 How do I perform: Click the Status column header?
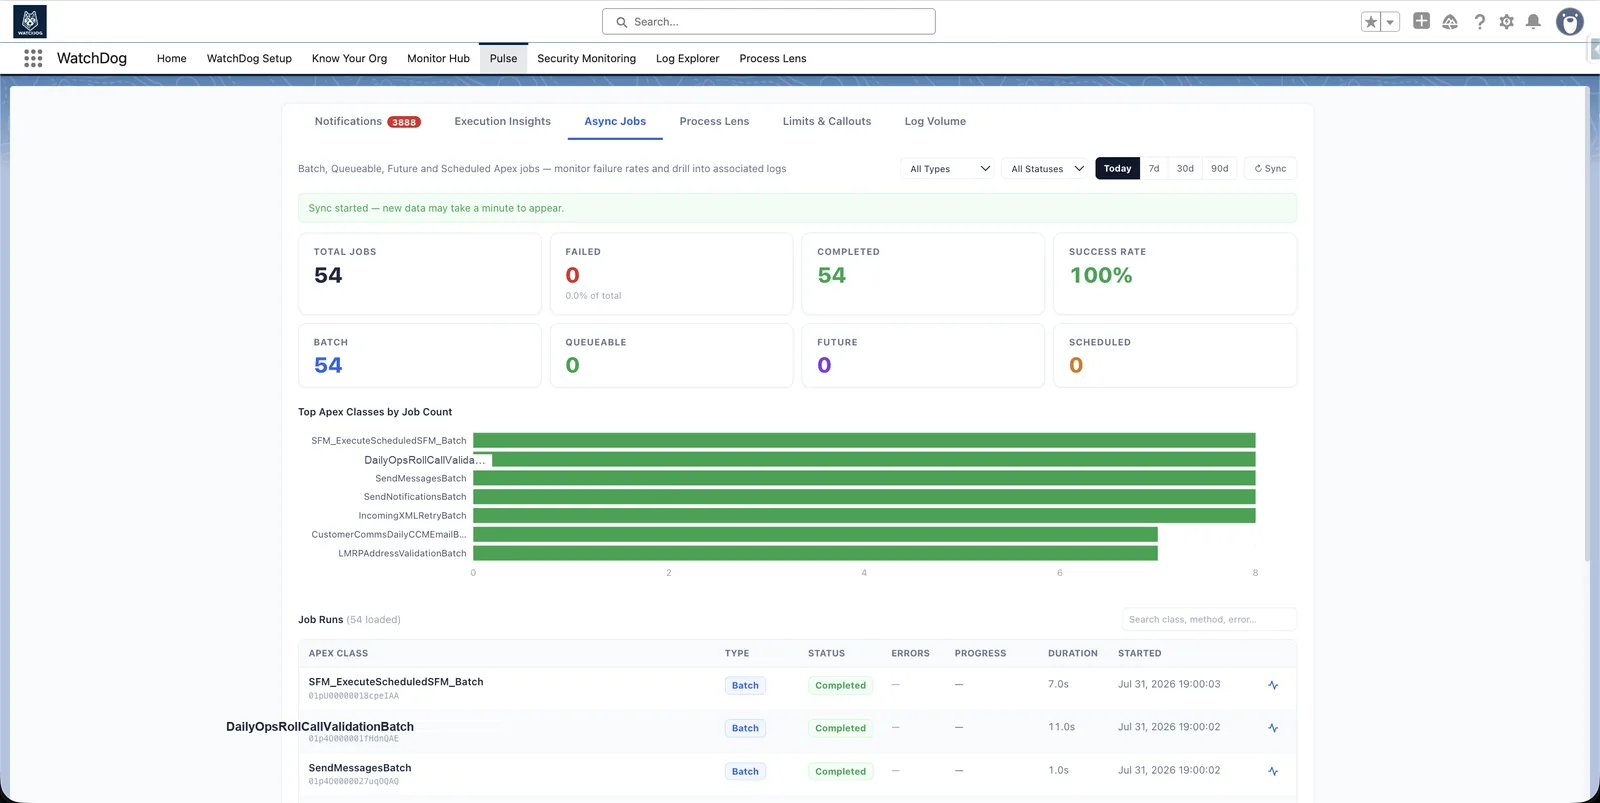coord(826,653)
